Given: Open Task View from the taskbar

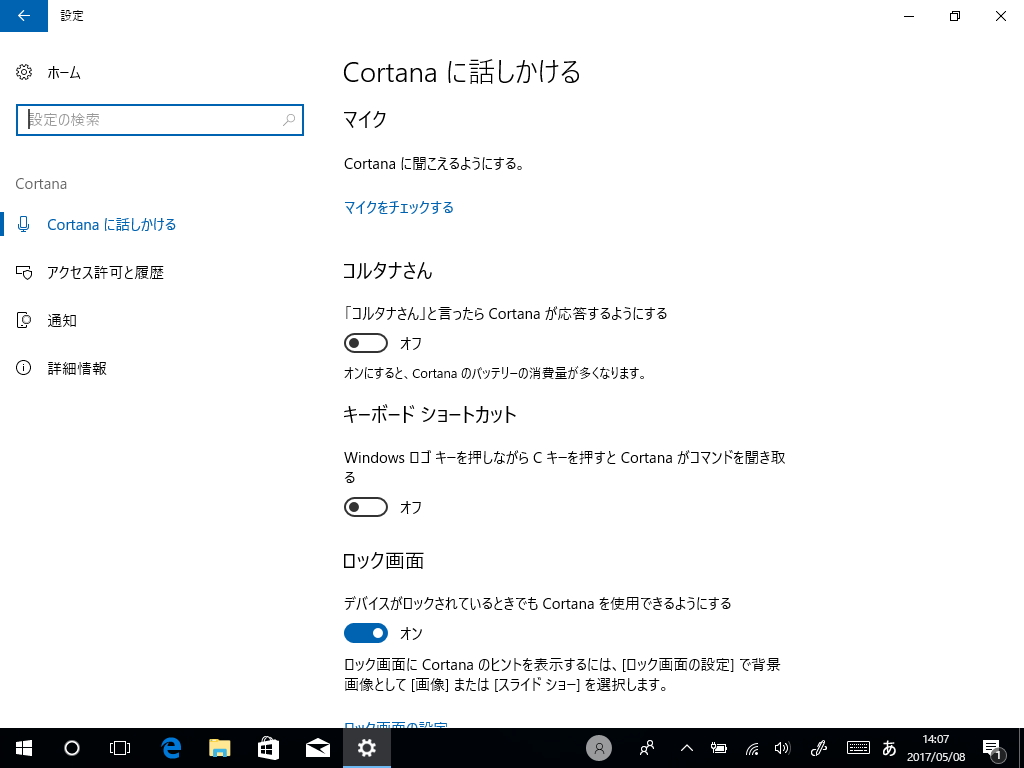Looking at the screenshot, I should tap(120, 748).
